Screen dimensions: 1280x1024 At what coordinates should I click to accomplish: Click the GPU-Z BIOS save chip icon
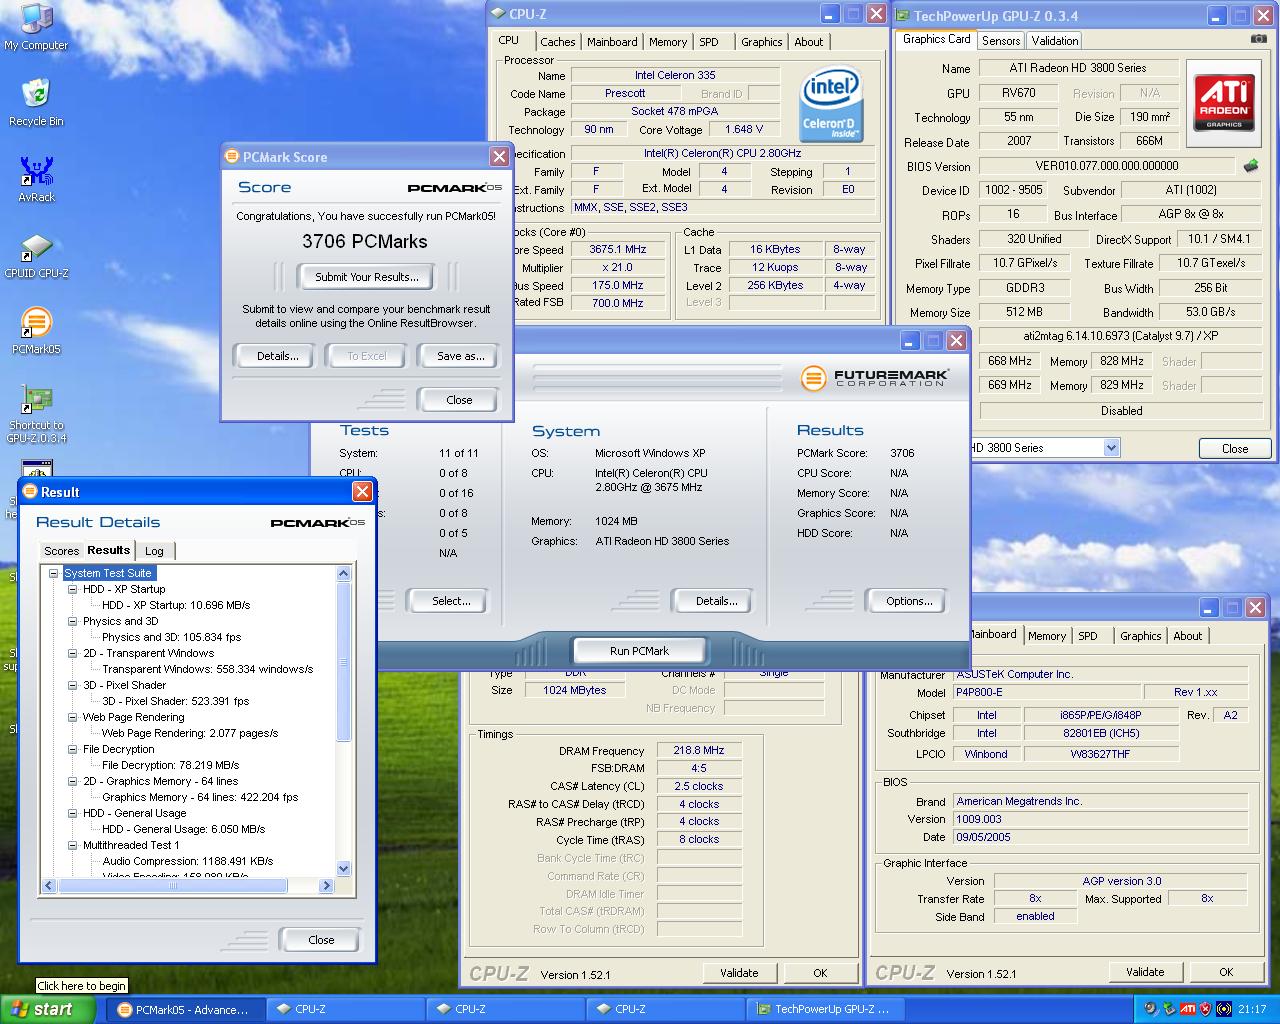(x=1250, y=166)
